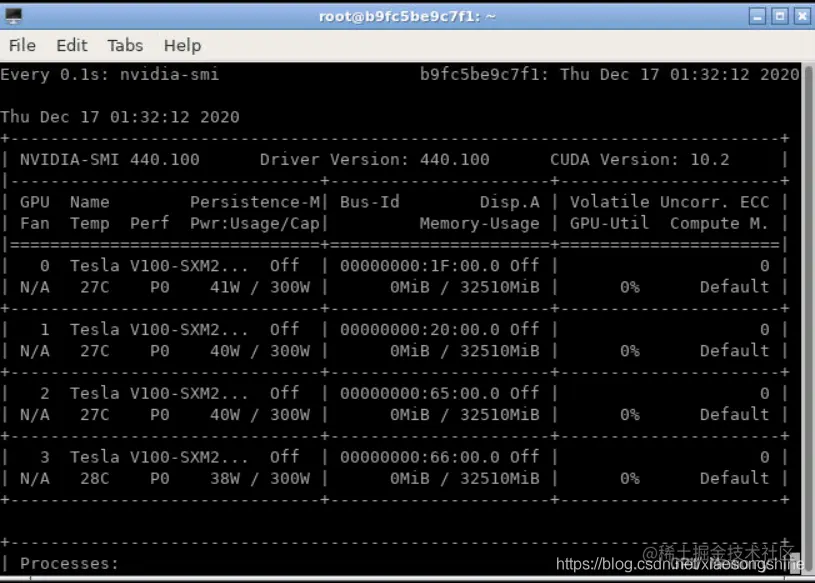Click the 'GPU-Util' column header
The width and height of the screenshot is (815, 583).
pyautogui.click(x=610, y=223)
